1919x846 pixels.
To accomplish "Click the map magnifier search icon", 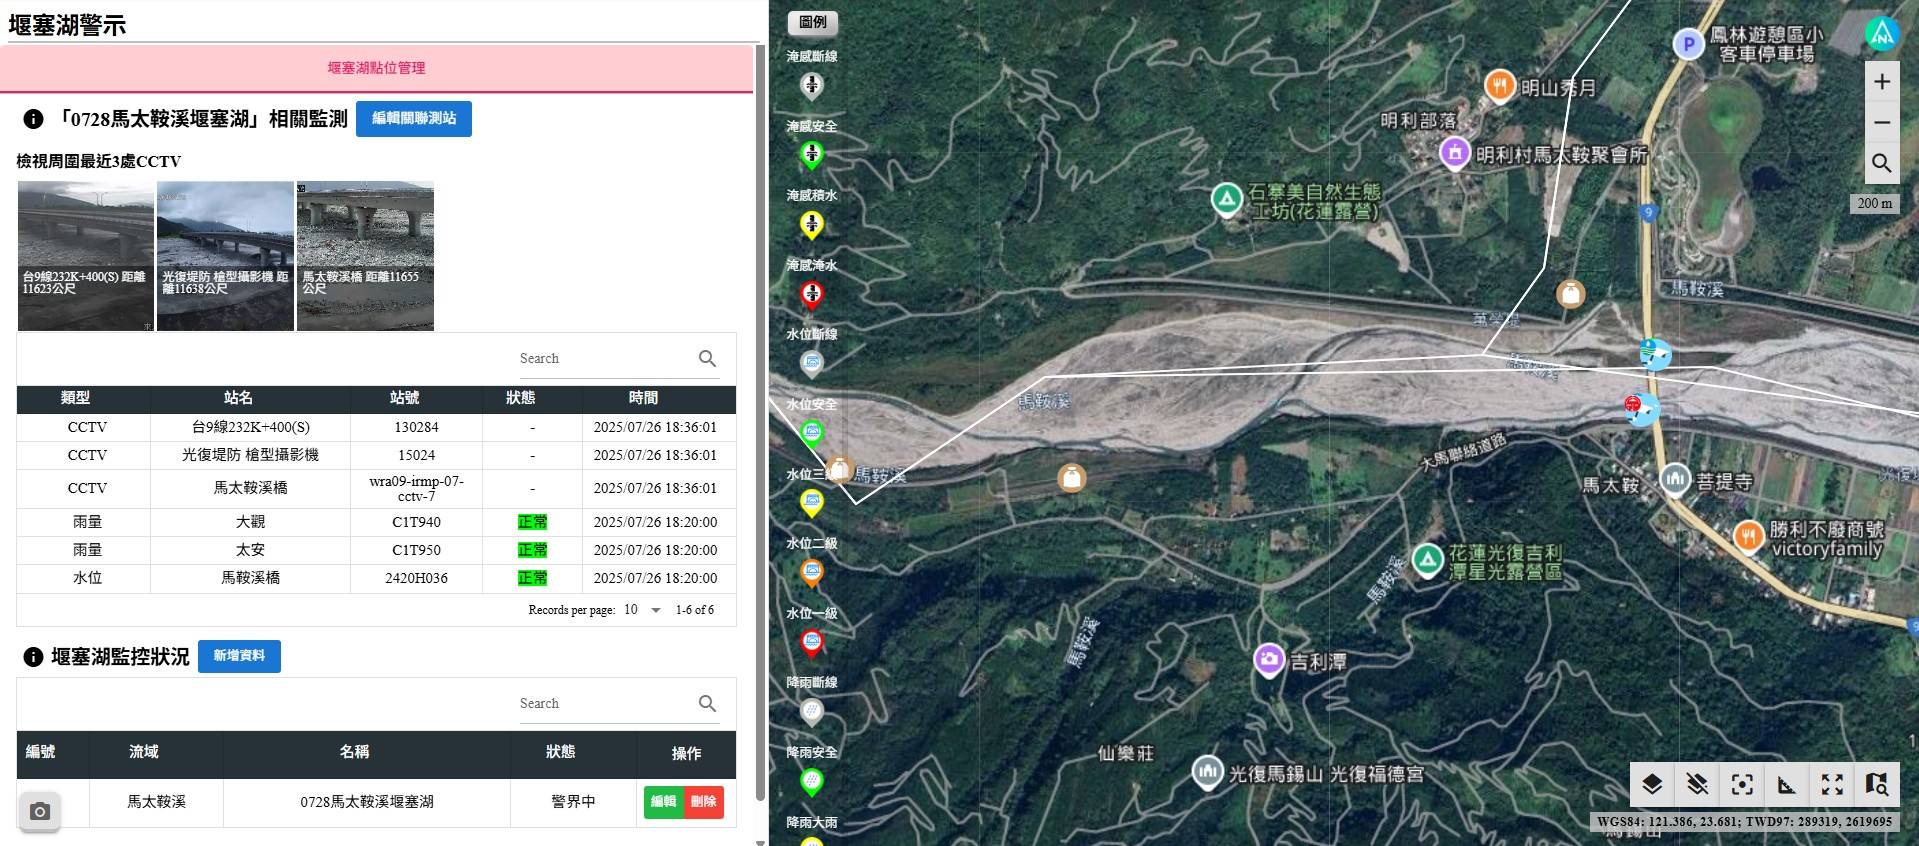I will [x=1881, y=163].
